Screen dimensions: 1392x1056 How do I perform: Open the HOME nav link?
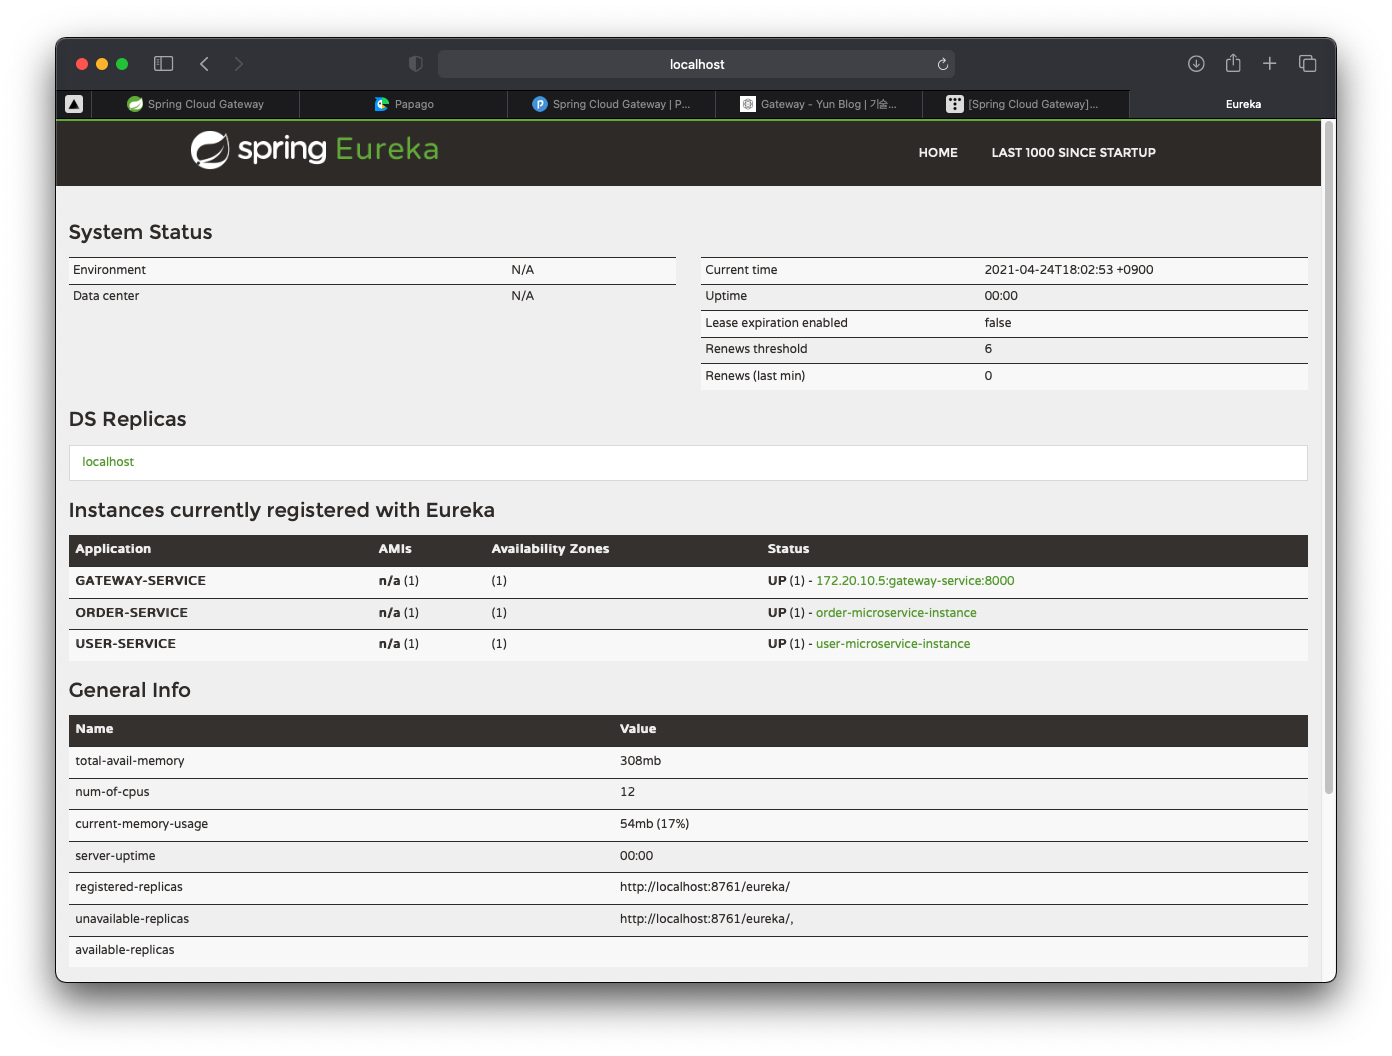tap(938, 153)
